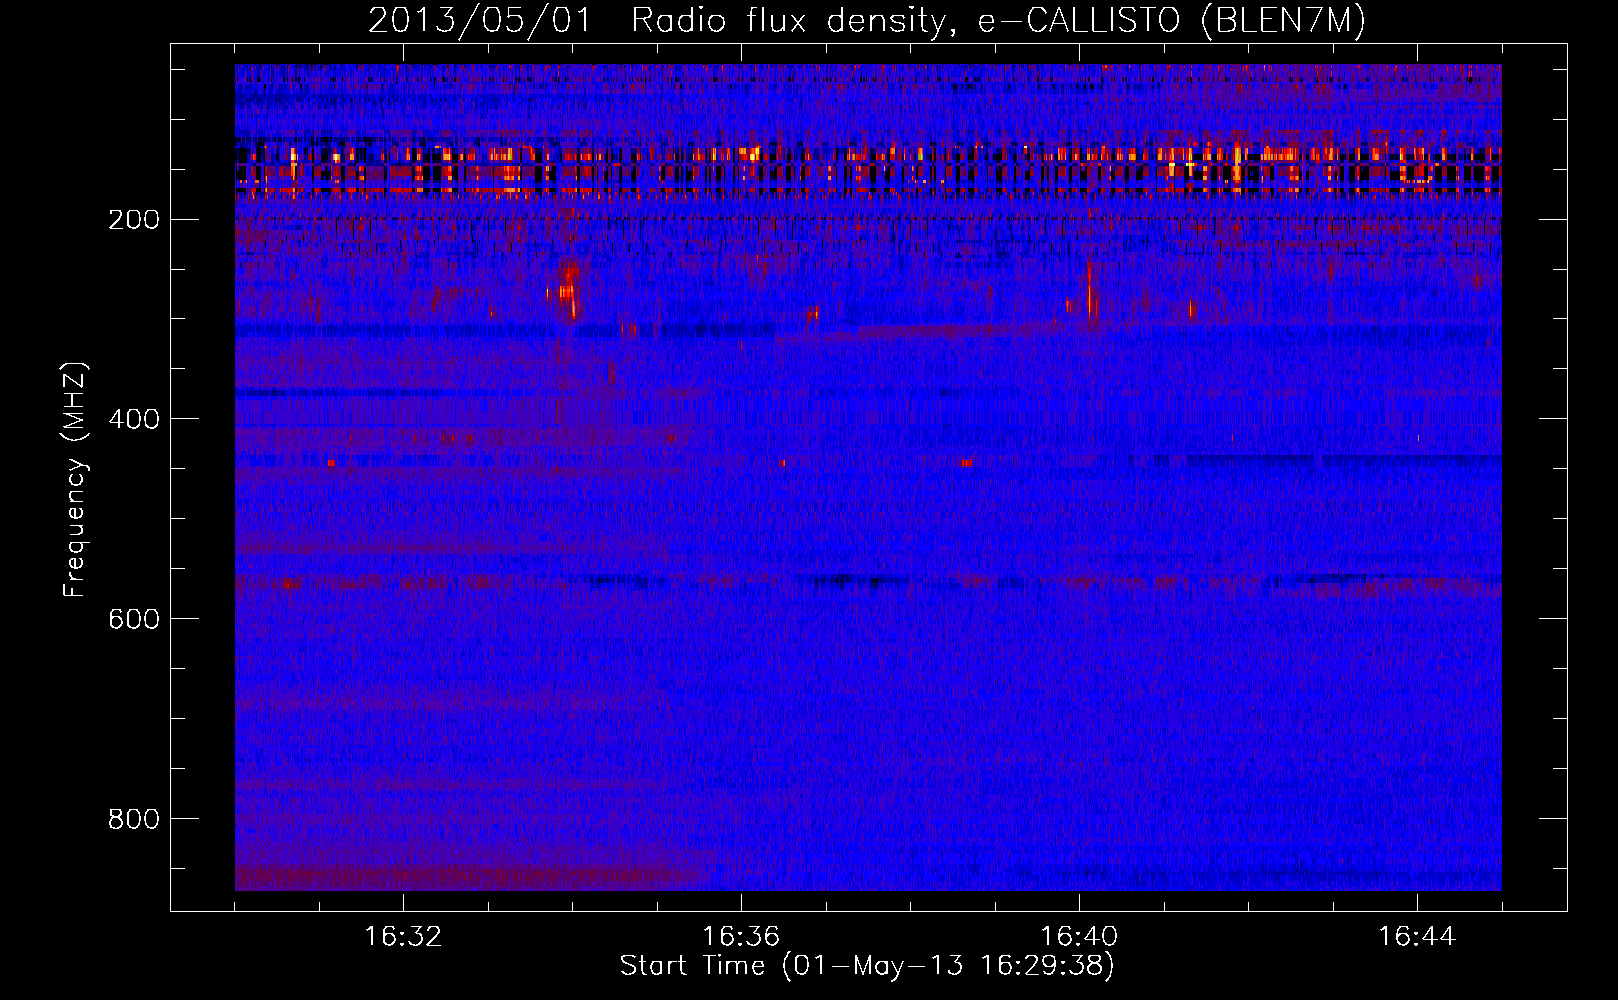
Task: Click the bright radio burst just before 16:34
Action: click(569, 288)
